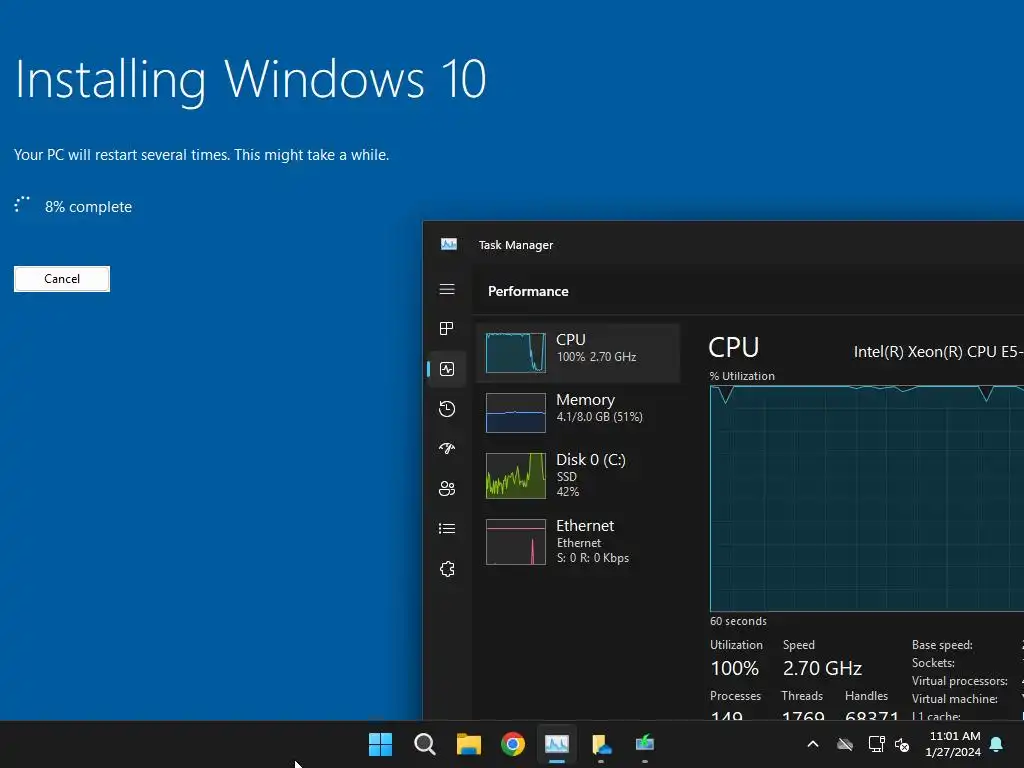The image size is (1024, 768).
Task: Click the '100%' Utilization value
Action: coord(735,668)
